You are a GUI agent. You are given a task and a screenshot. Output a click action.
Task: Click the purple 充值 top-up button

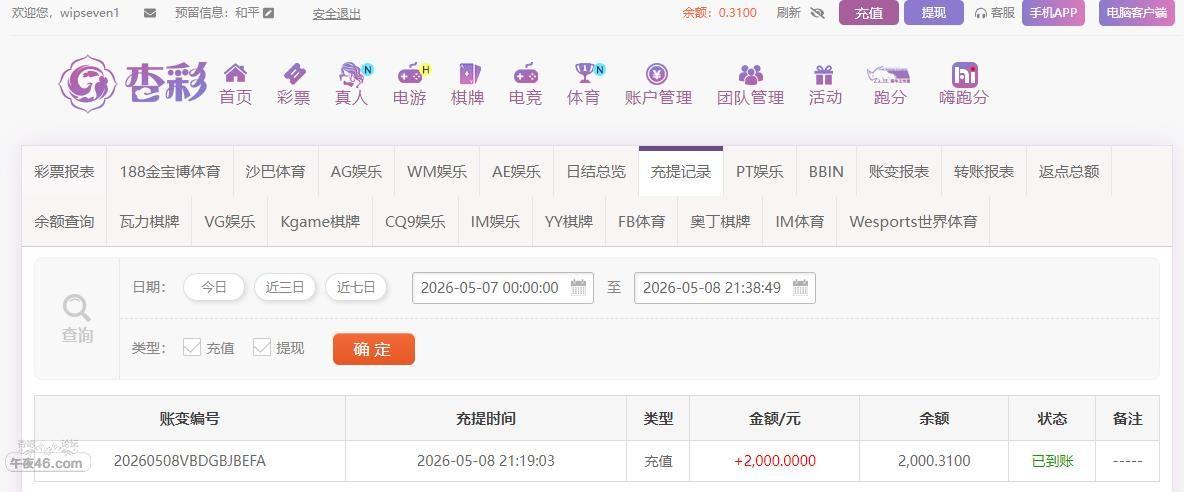[869, 13]
